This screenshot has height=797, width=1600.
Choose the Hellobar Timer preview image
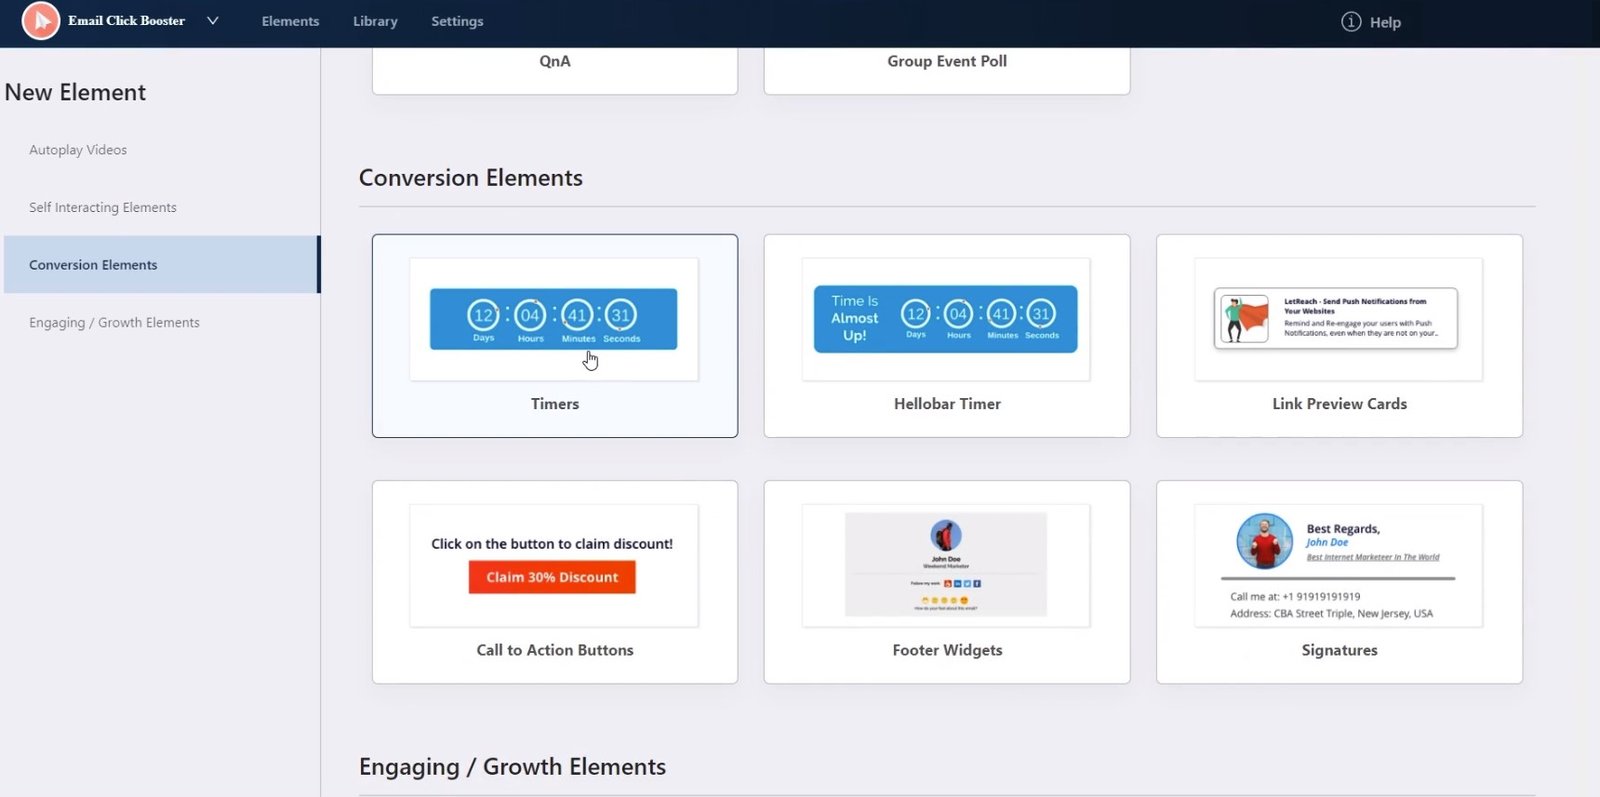coord(945,319)
